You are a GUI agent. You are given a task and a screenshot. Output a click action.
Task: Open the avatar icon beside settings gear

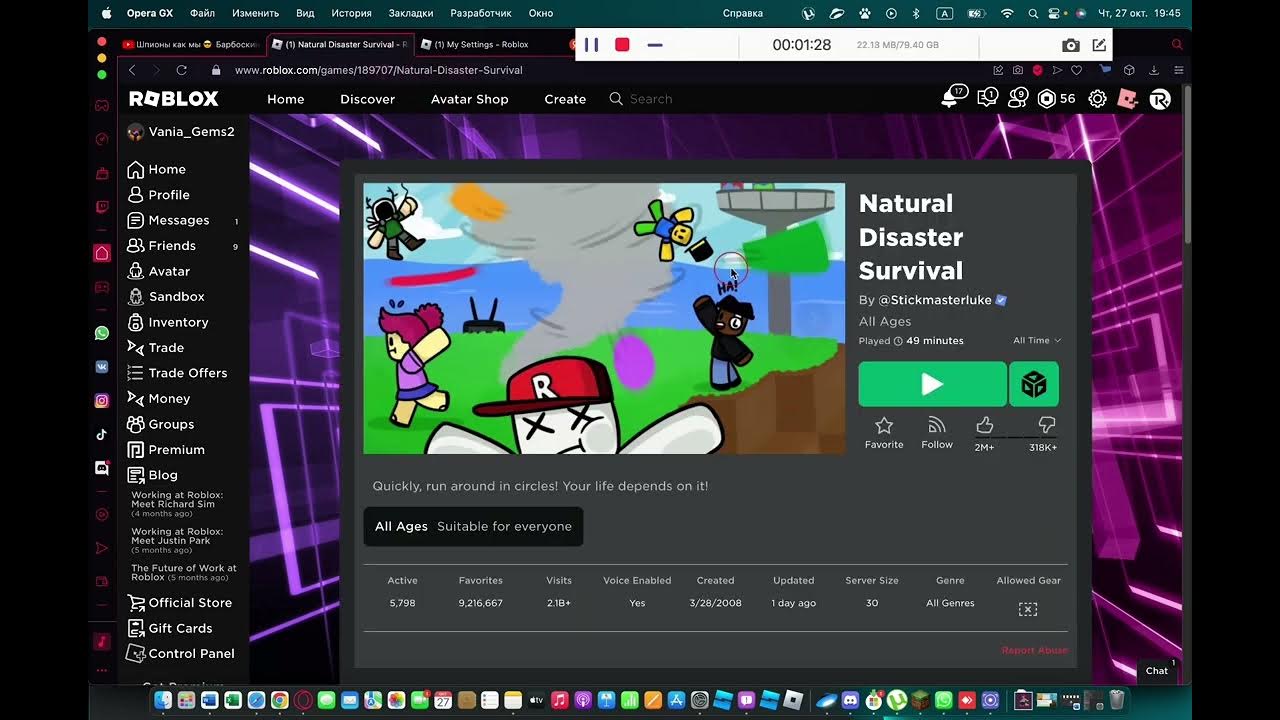coord(1127,99)
